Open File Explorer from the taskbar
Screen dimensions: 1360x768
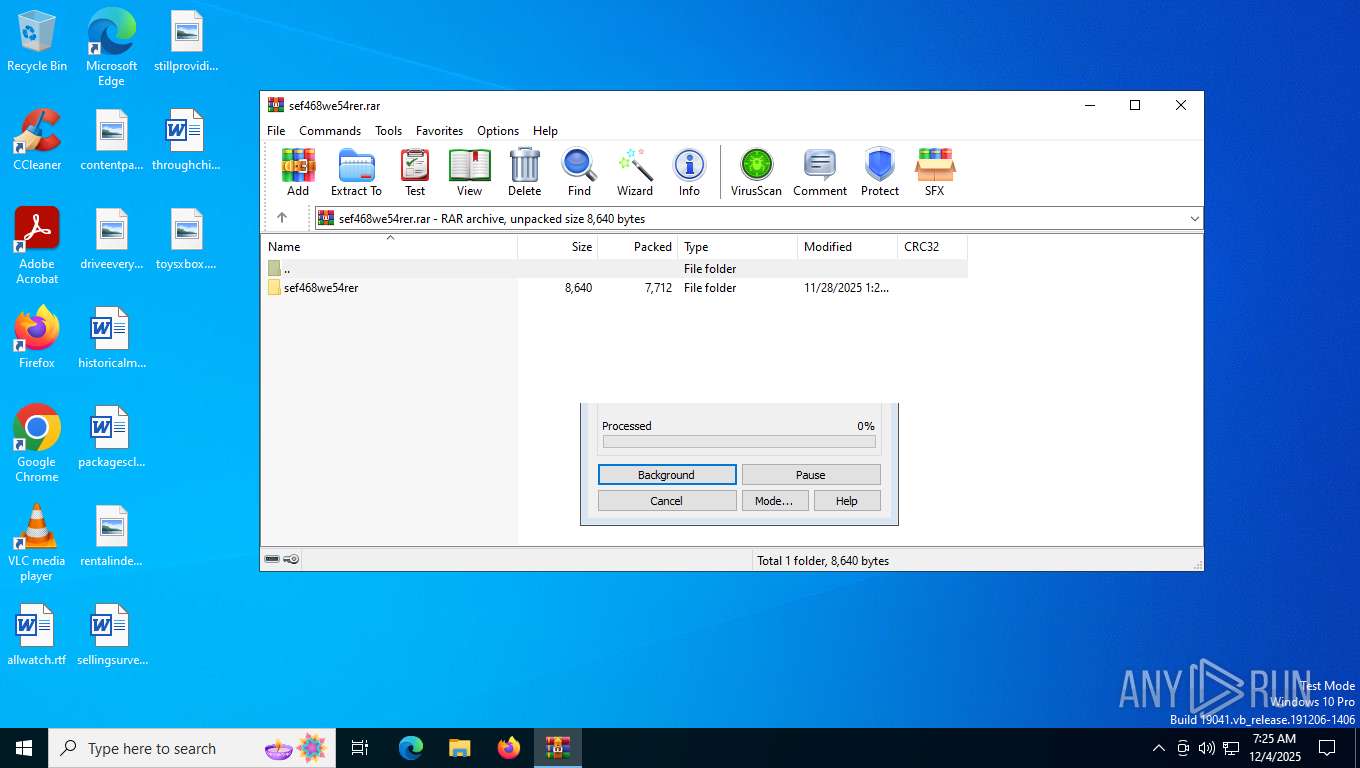[x=460, y=748]
